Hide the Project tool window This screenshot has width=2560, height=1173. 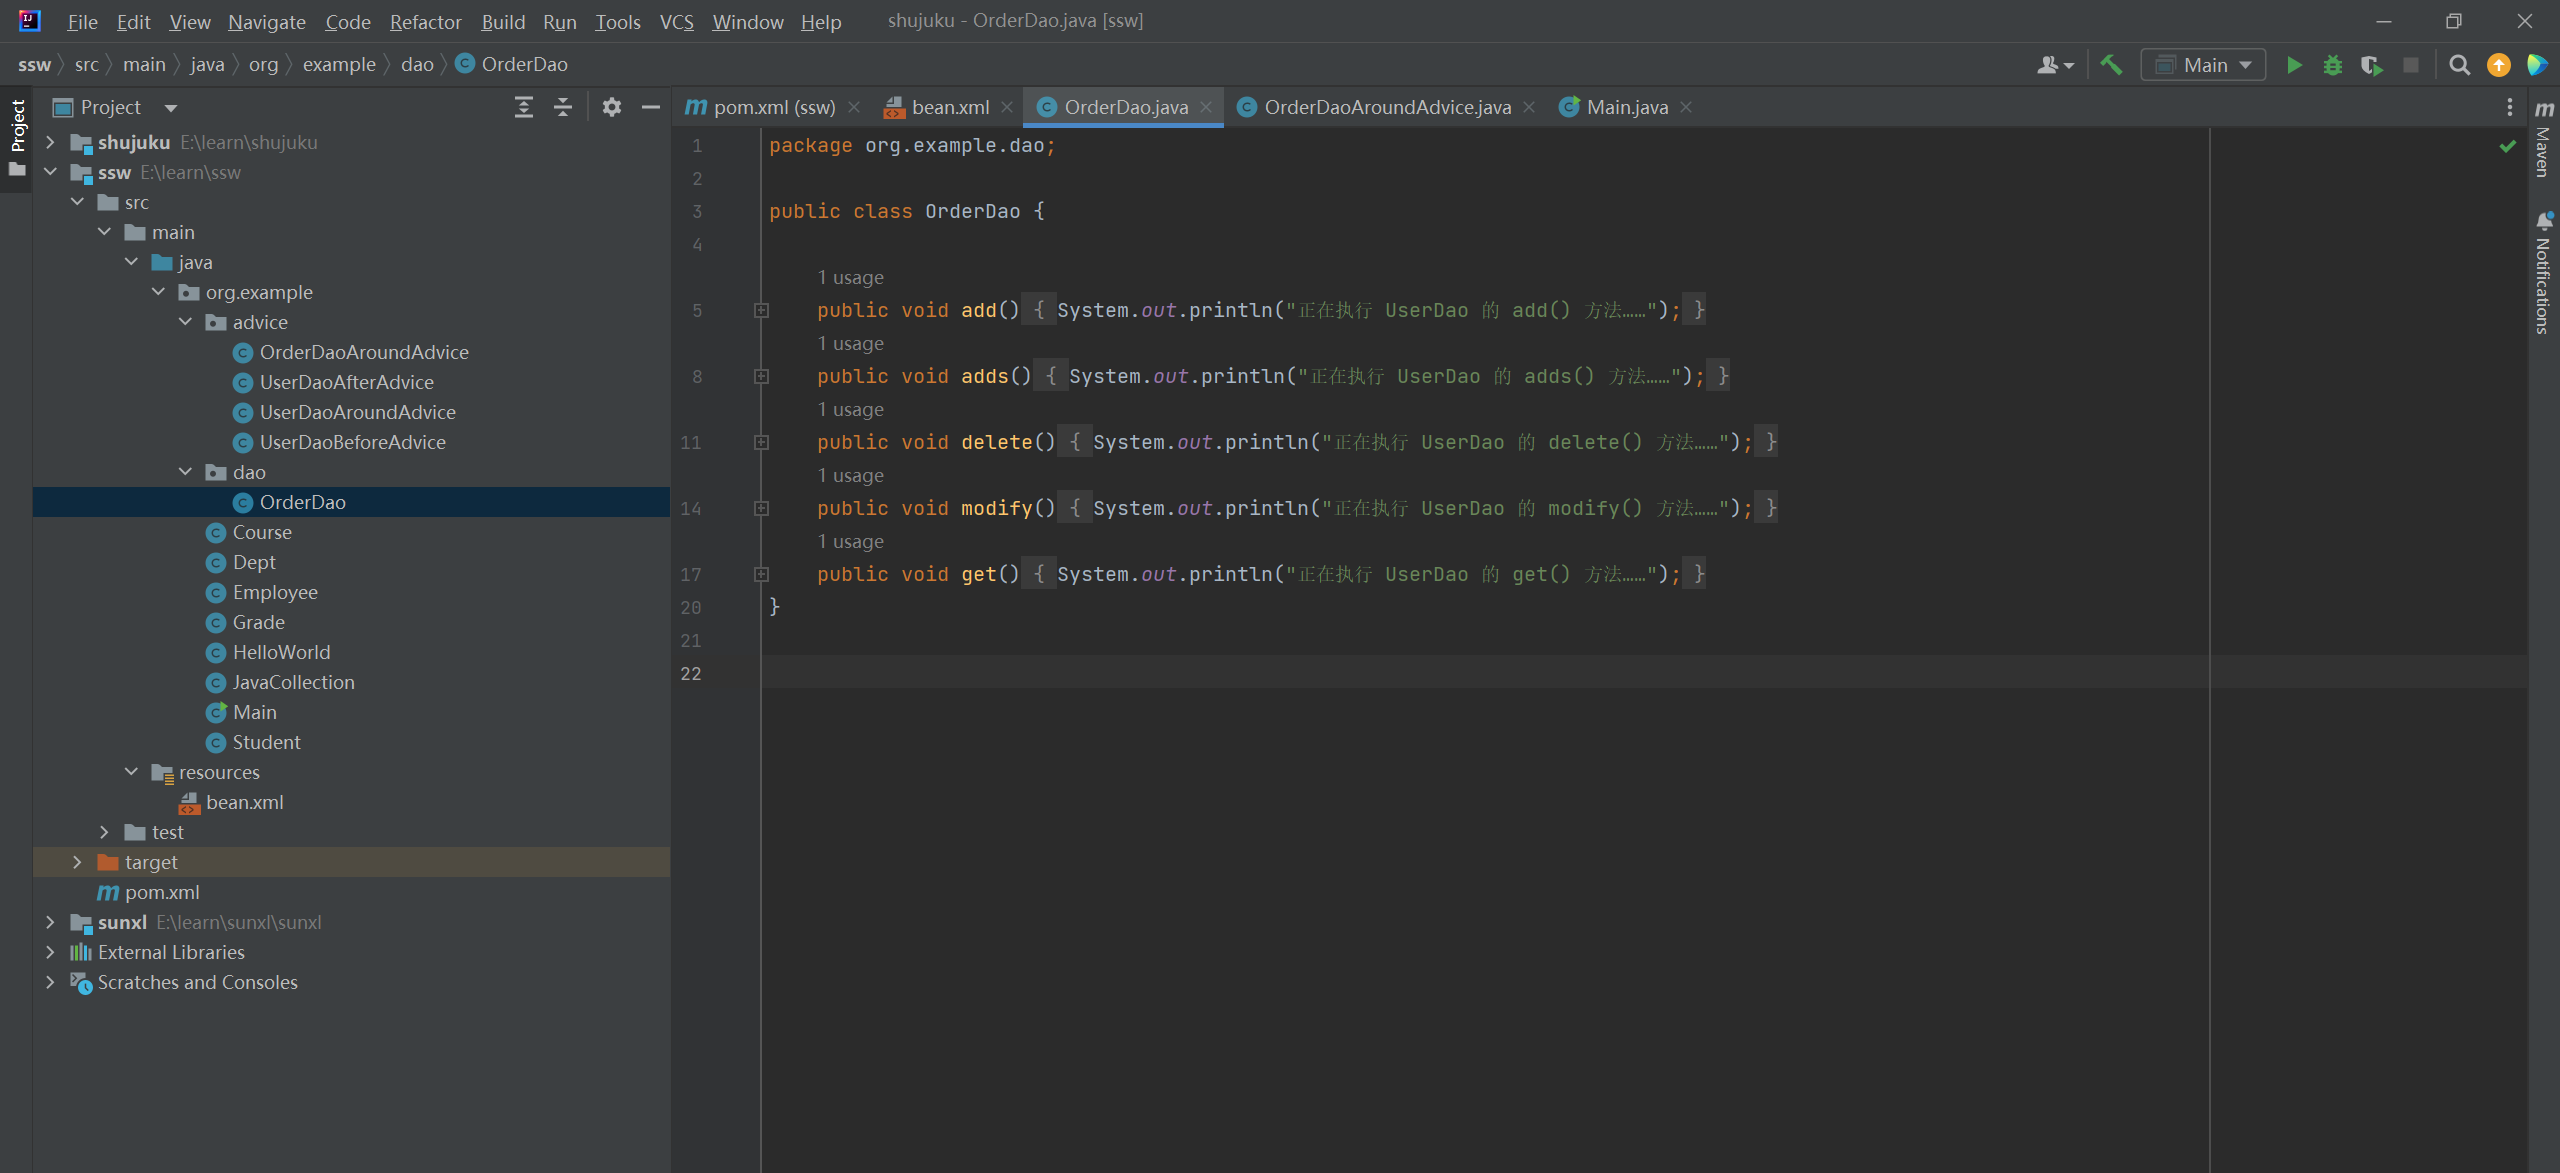pos(651,107)
